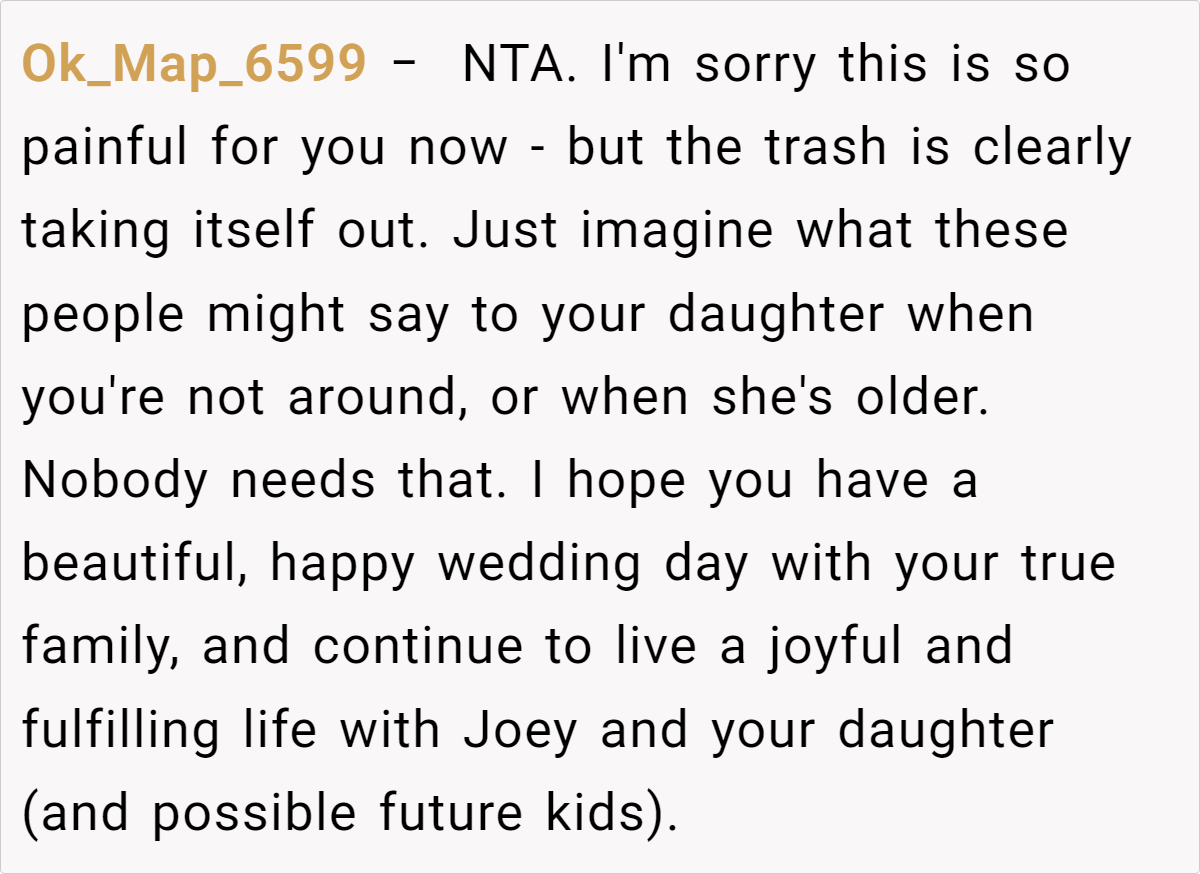Click on the word "fulfilling"
The image size is (1200, 874).
tap(120, 730)
